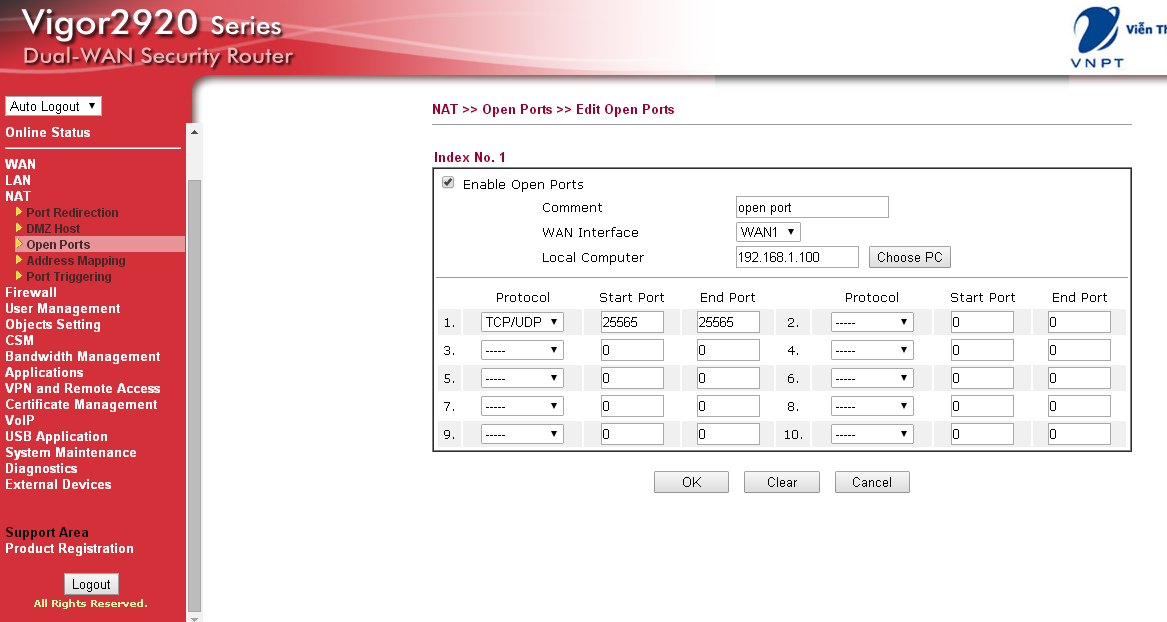
Task: Focus row 3 Start Port field
Action: (x=632, y=350)
